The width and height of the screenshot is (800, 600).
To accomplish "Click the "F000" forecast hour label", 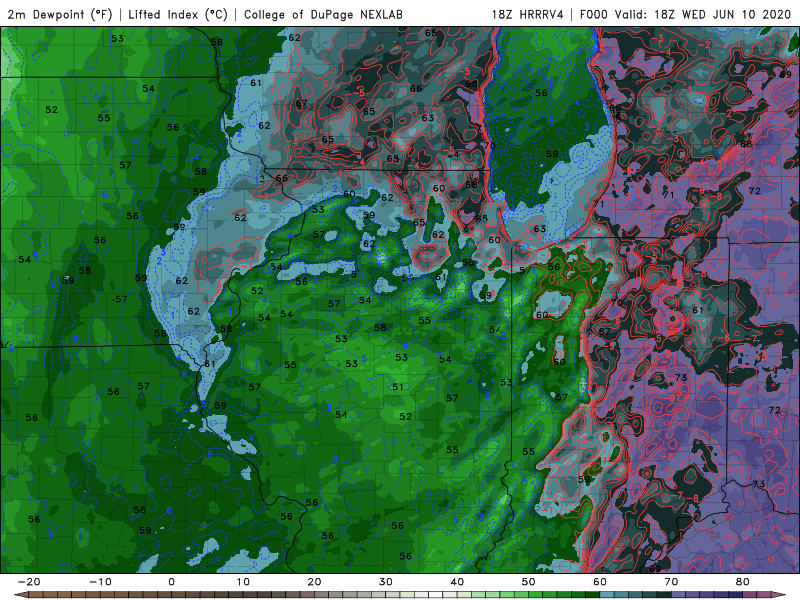I will click(595, 14).
